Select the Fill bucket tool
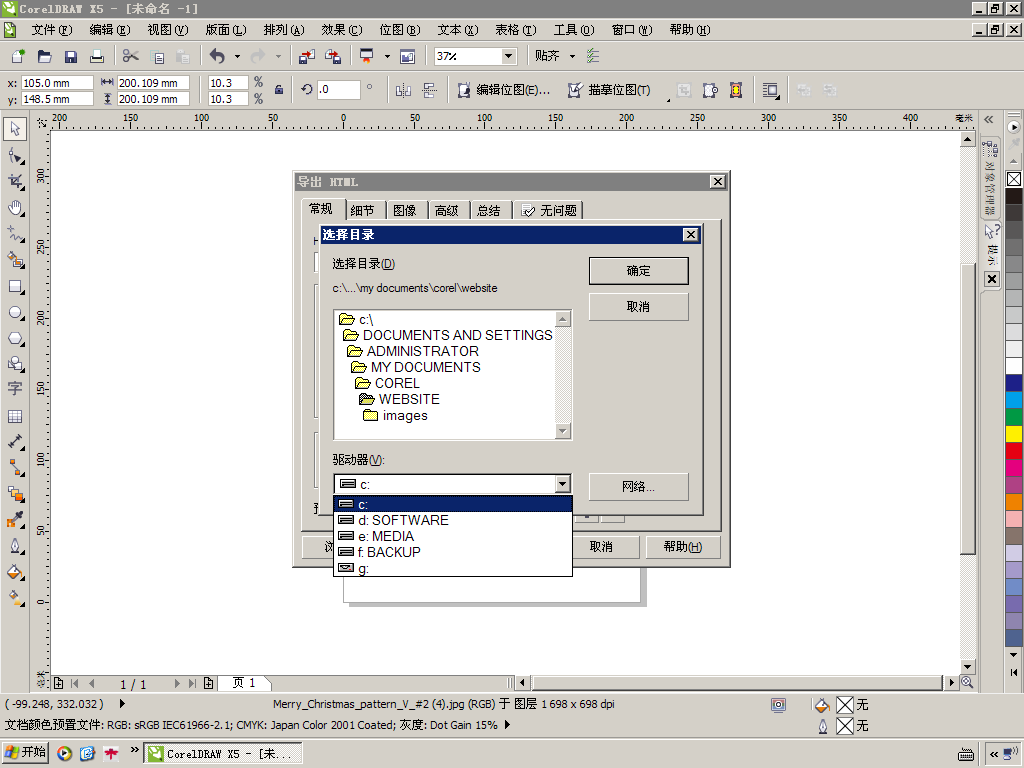1024x768 pixels. 15,572
